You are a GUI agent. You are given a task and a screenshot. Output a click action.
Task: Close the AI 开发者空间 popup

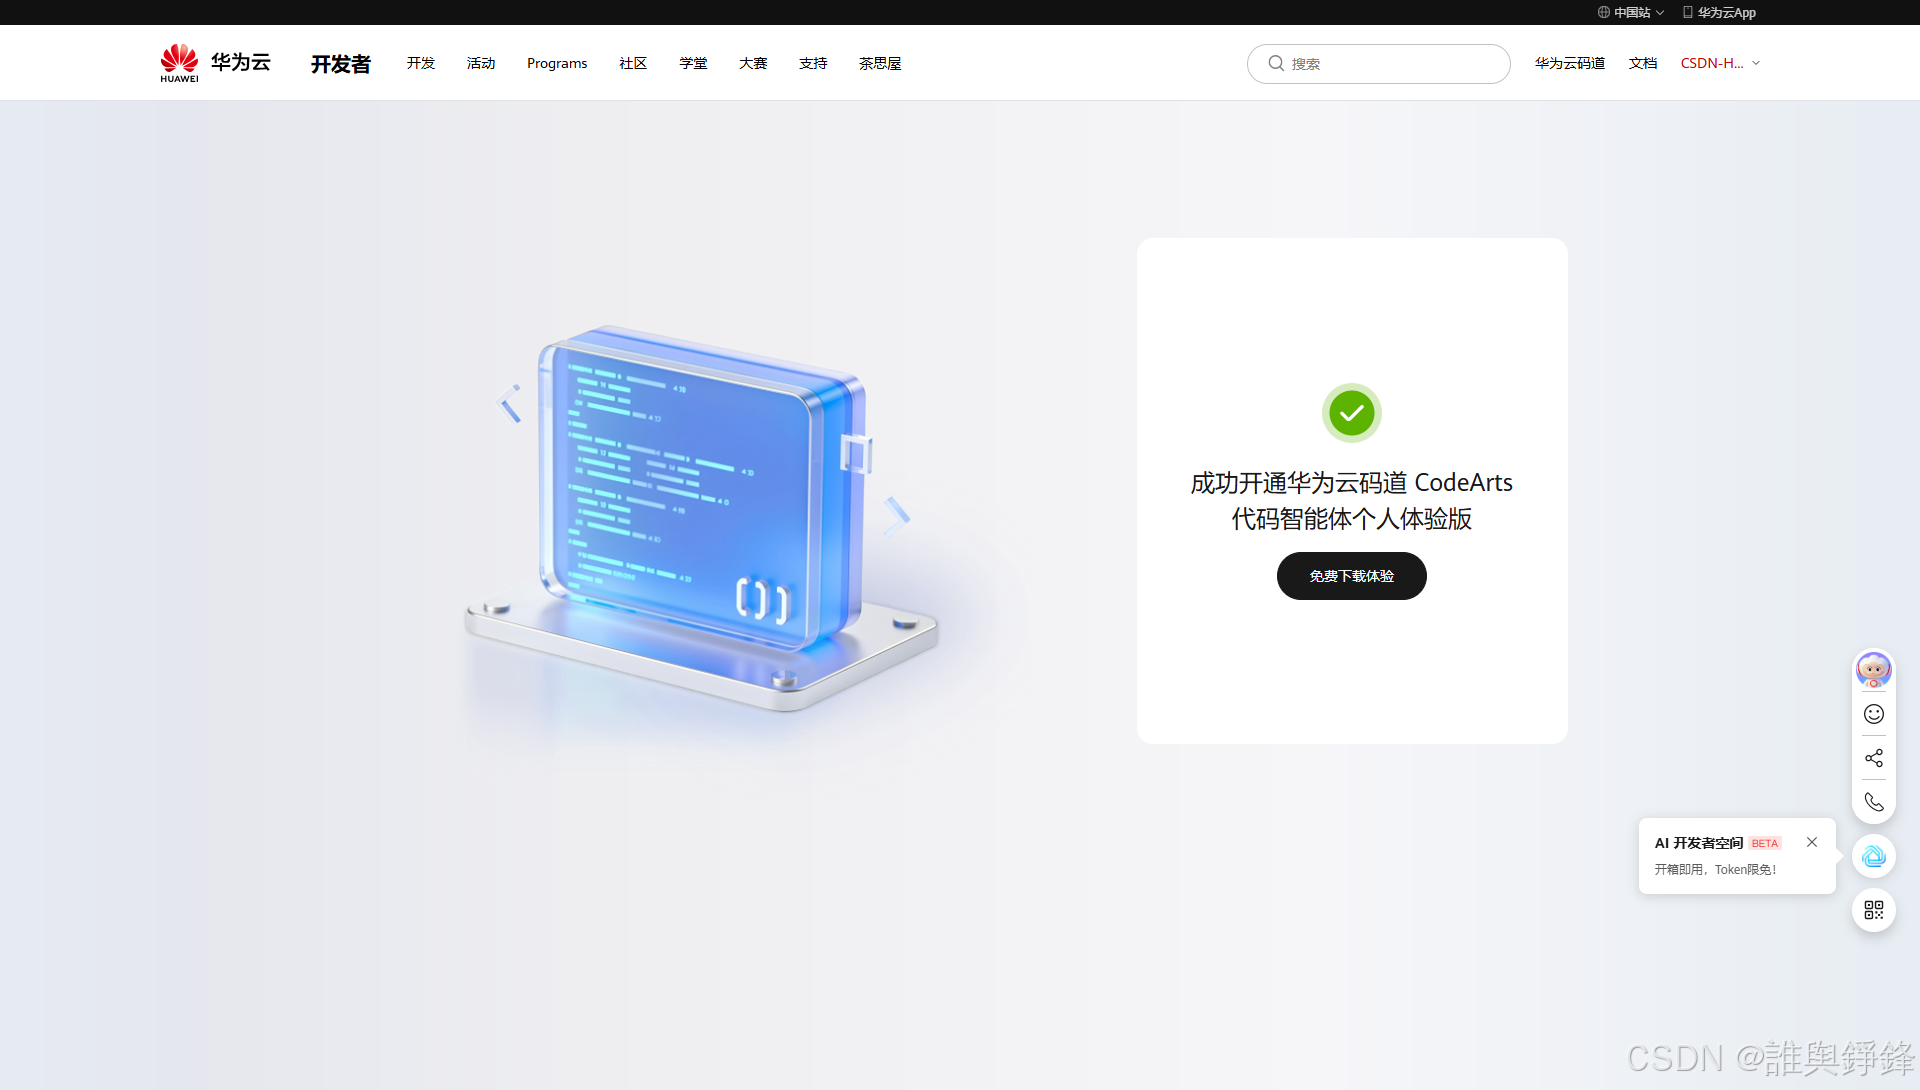[x=1812, y=842]
